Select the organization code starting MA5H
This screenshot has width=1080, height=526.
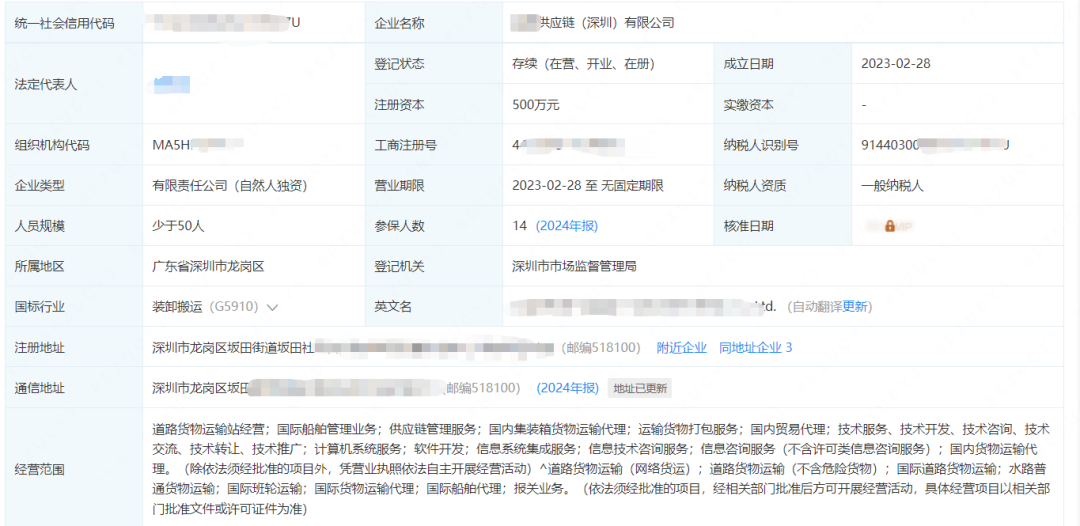198,145
